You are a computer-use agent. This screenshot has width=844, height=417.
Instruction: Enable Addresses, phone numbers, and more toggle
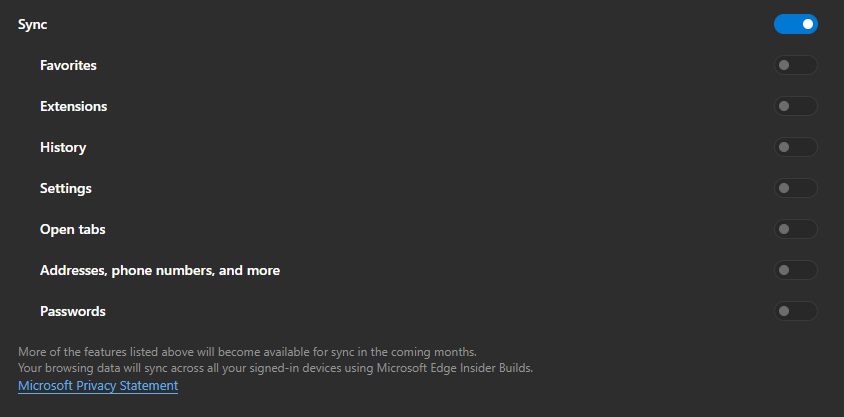[x=795, y=270]
